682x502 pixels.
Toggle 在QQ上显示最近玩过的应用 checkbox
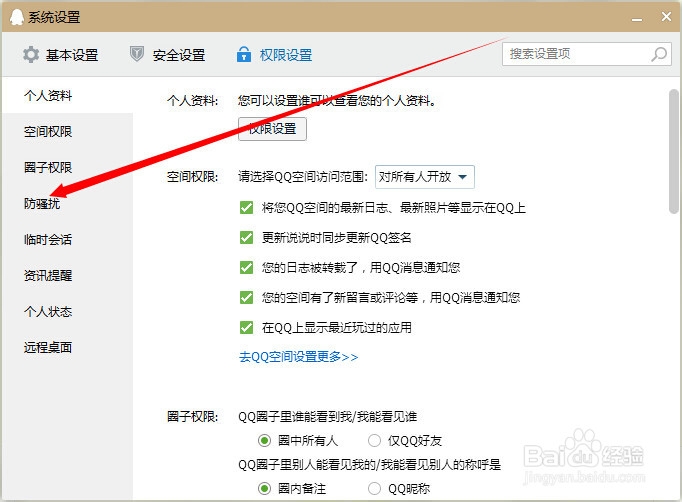pyautogui.click(x=246, y=327)
